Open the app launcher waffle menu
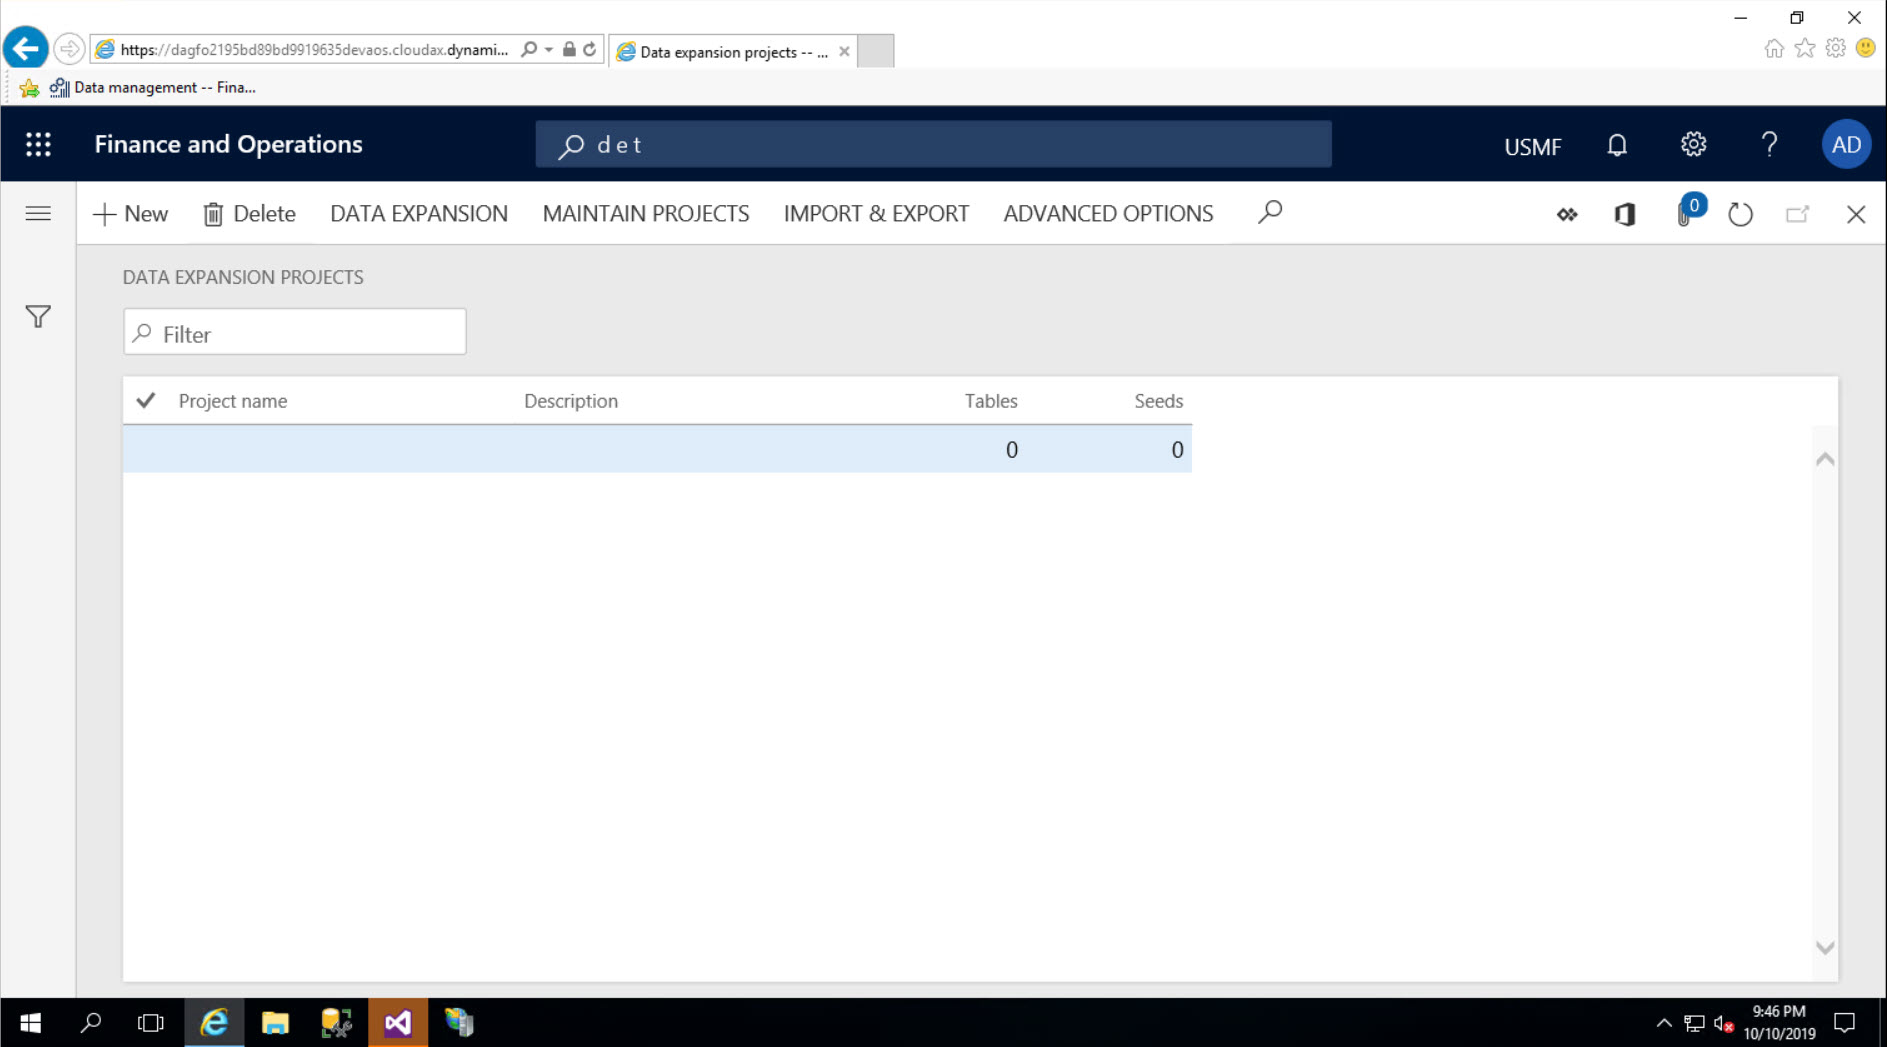Screen dimensions: 1887x1047 coord(38,144)
